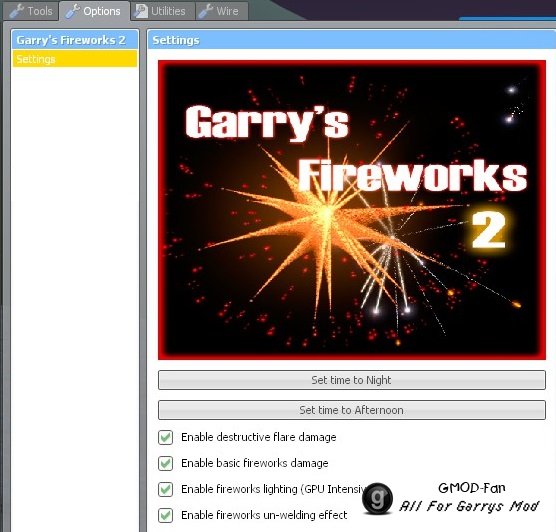This screenshot has height=532, width=556.
Task: Click the Garry's Fireworks 2 banner image
Action: click(352, 210)
